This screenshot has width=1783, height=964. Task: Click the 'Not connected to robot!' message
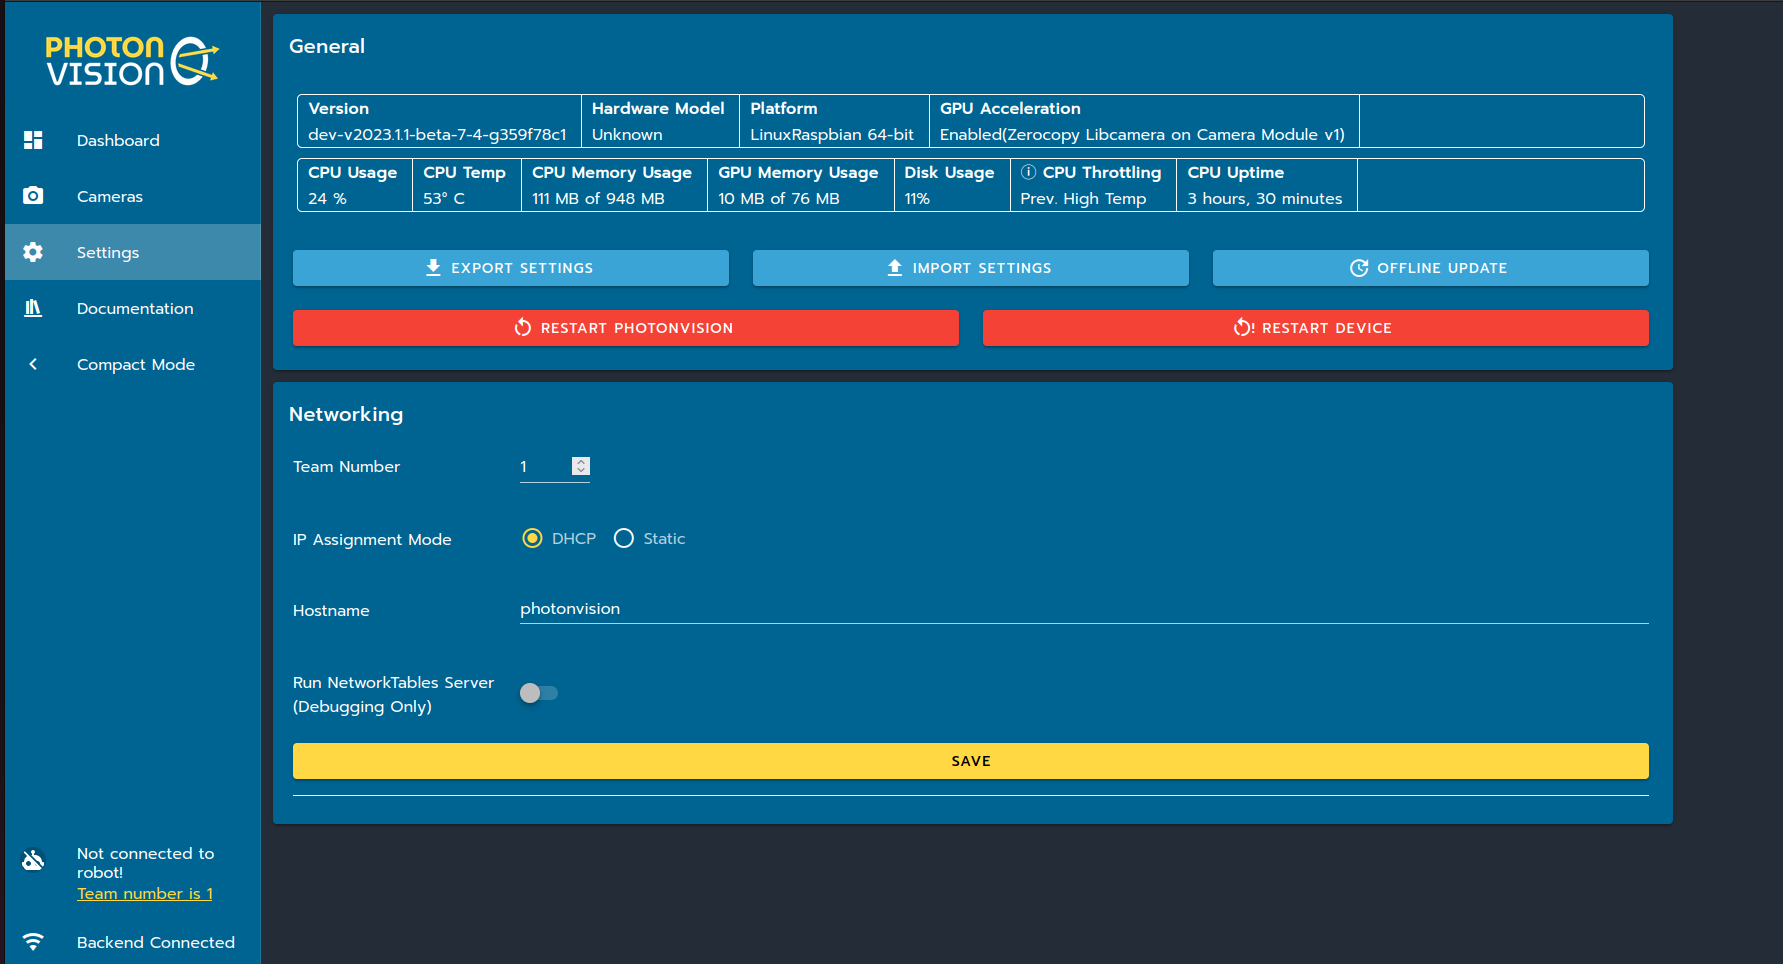coord(145,863)
